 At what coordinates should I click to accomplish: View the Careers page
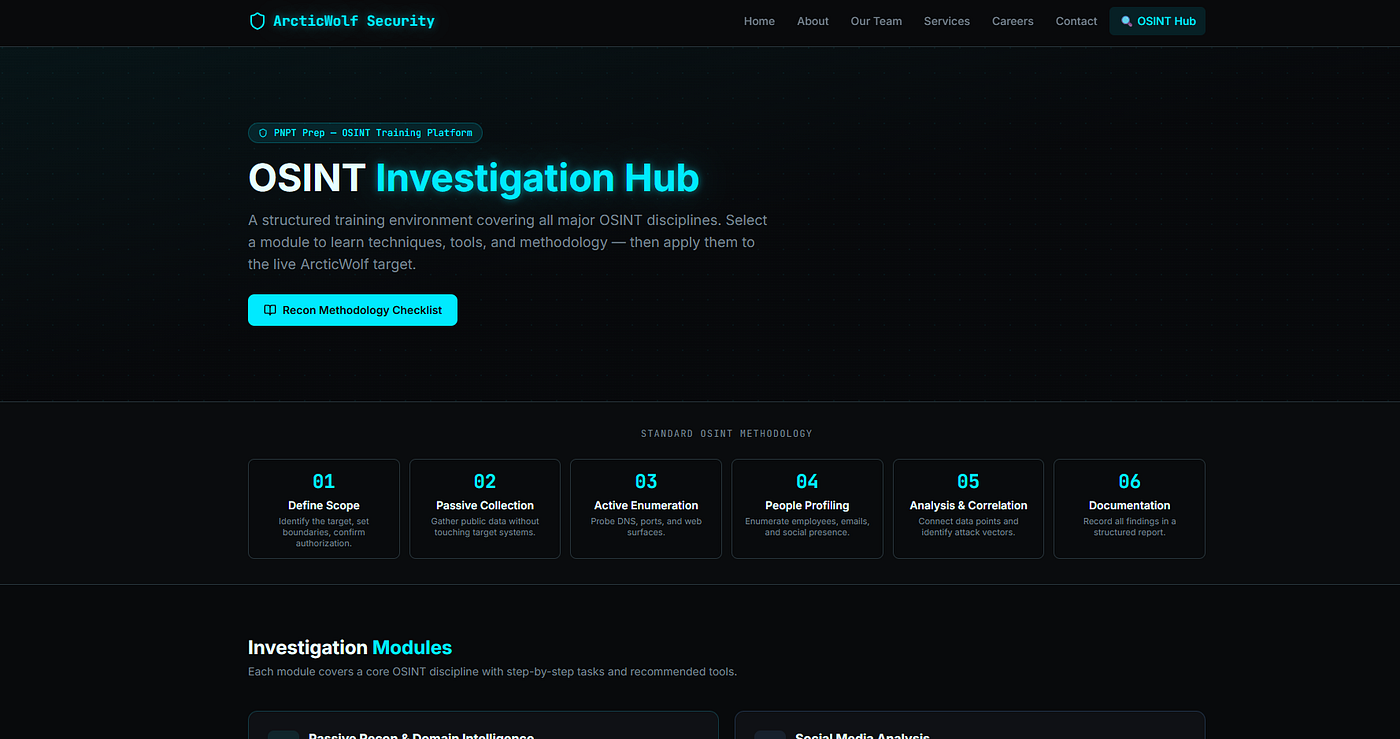click(x=1013, y=21)
